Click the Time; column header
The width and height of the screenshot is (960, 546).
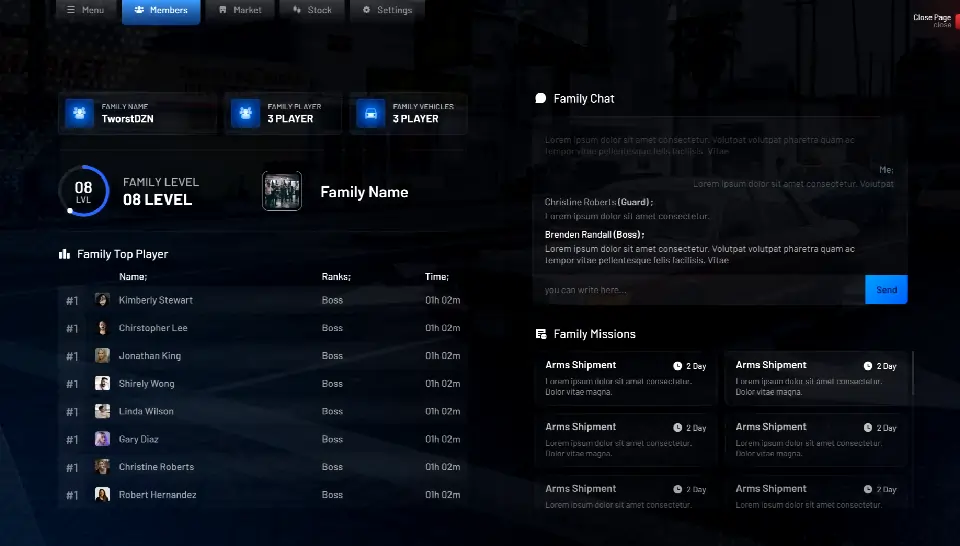coord(437,277)
